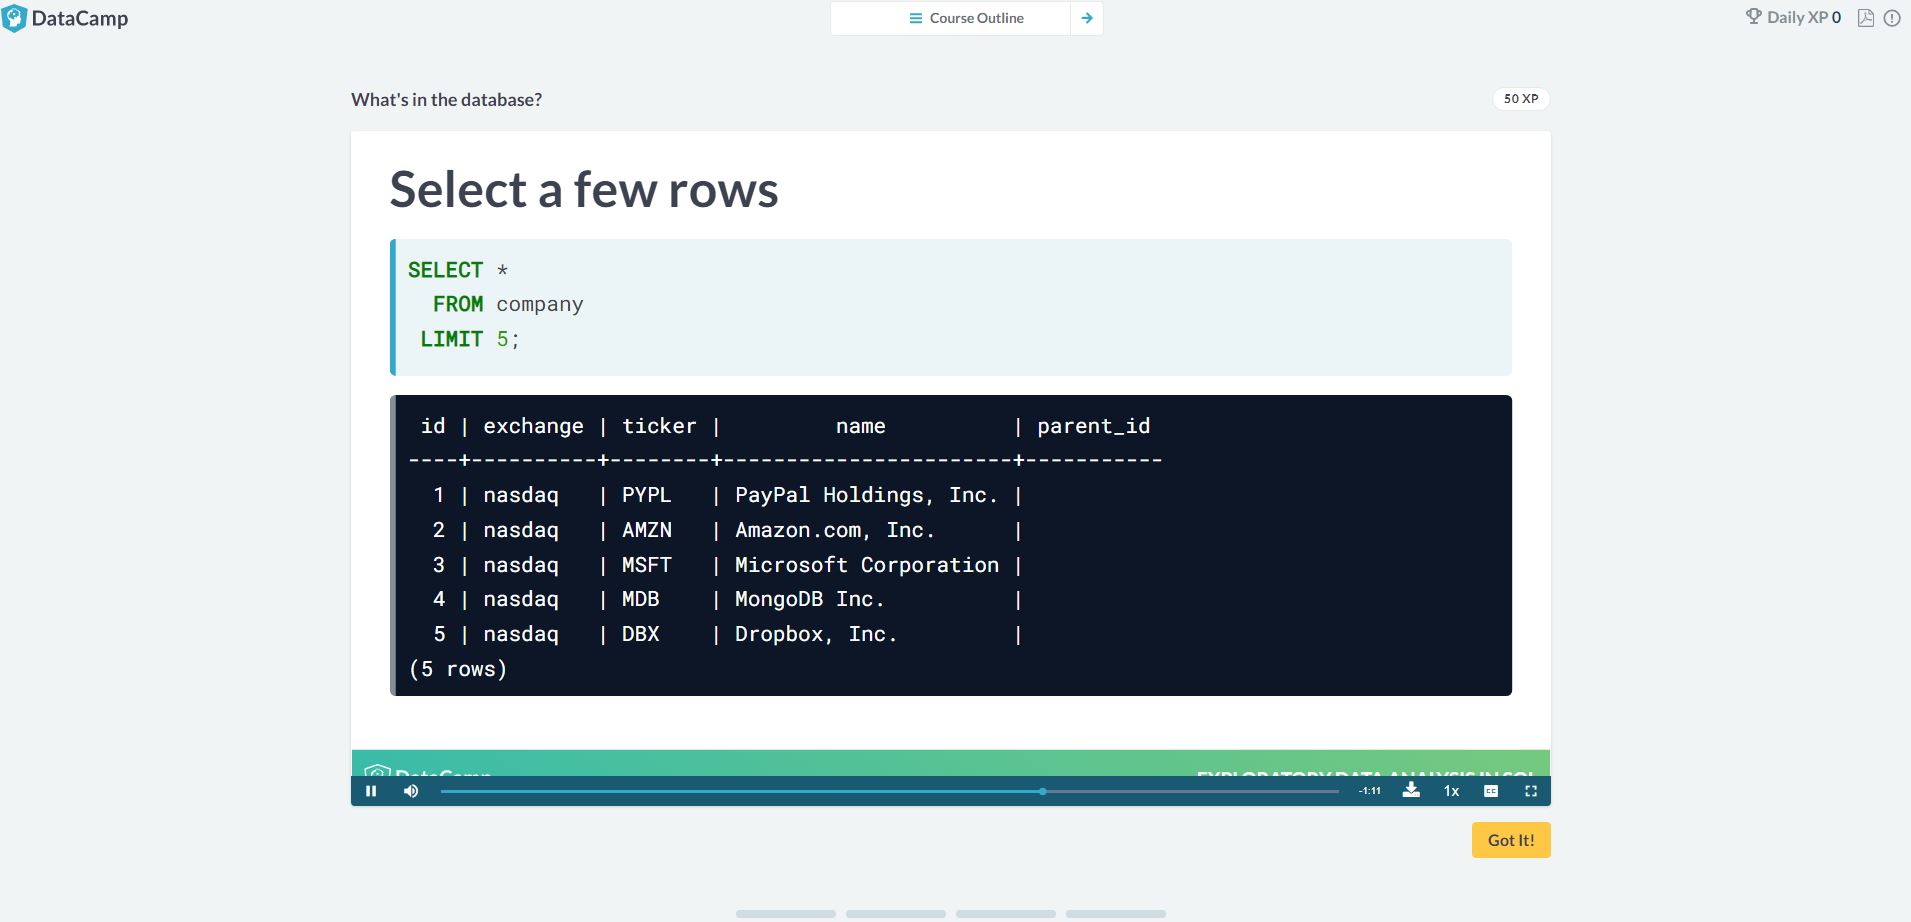Screen dimensions: 1911x922
Task: Click the PYPL ticker cell
Action: point(647,495)
